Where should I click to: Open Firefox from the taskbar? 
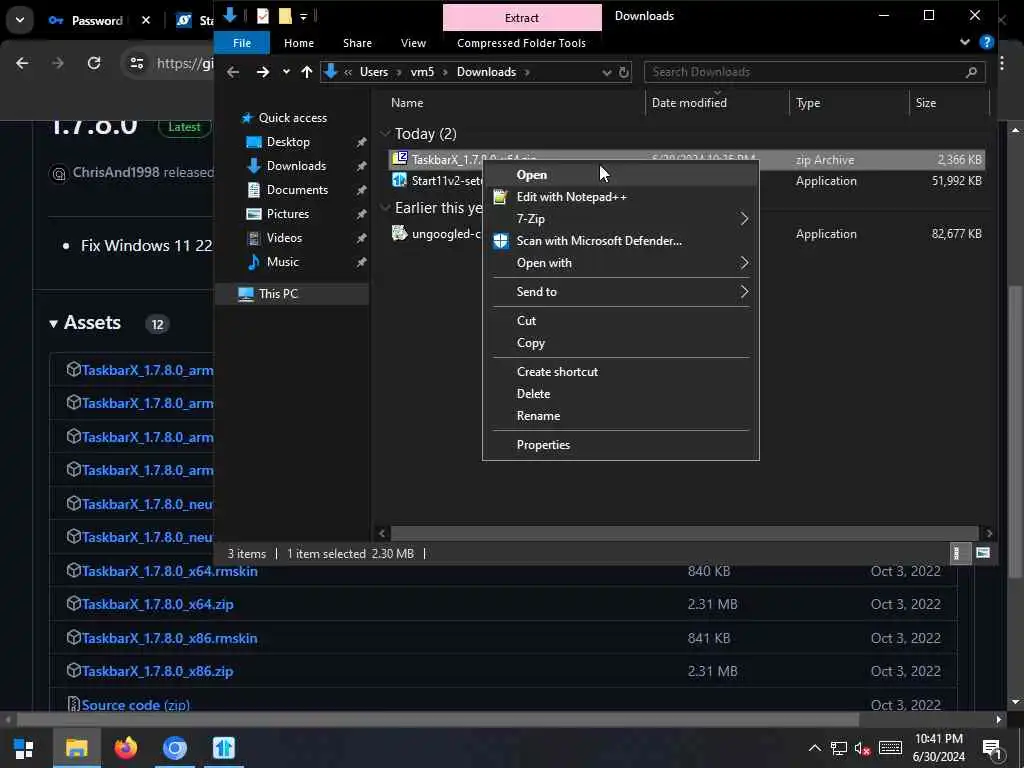[125, 748]
